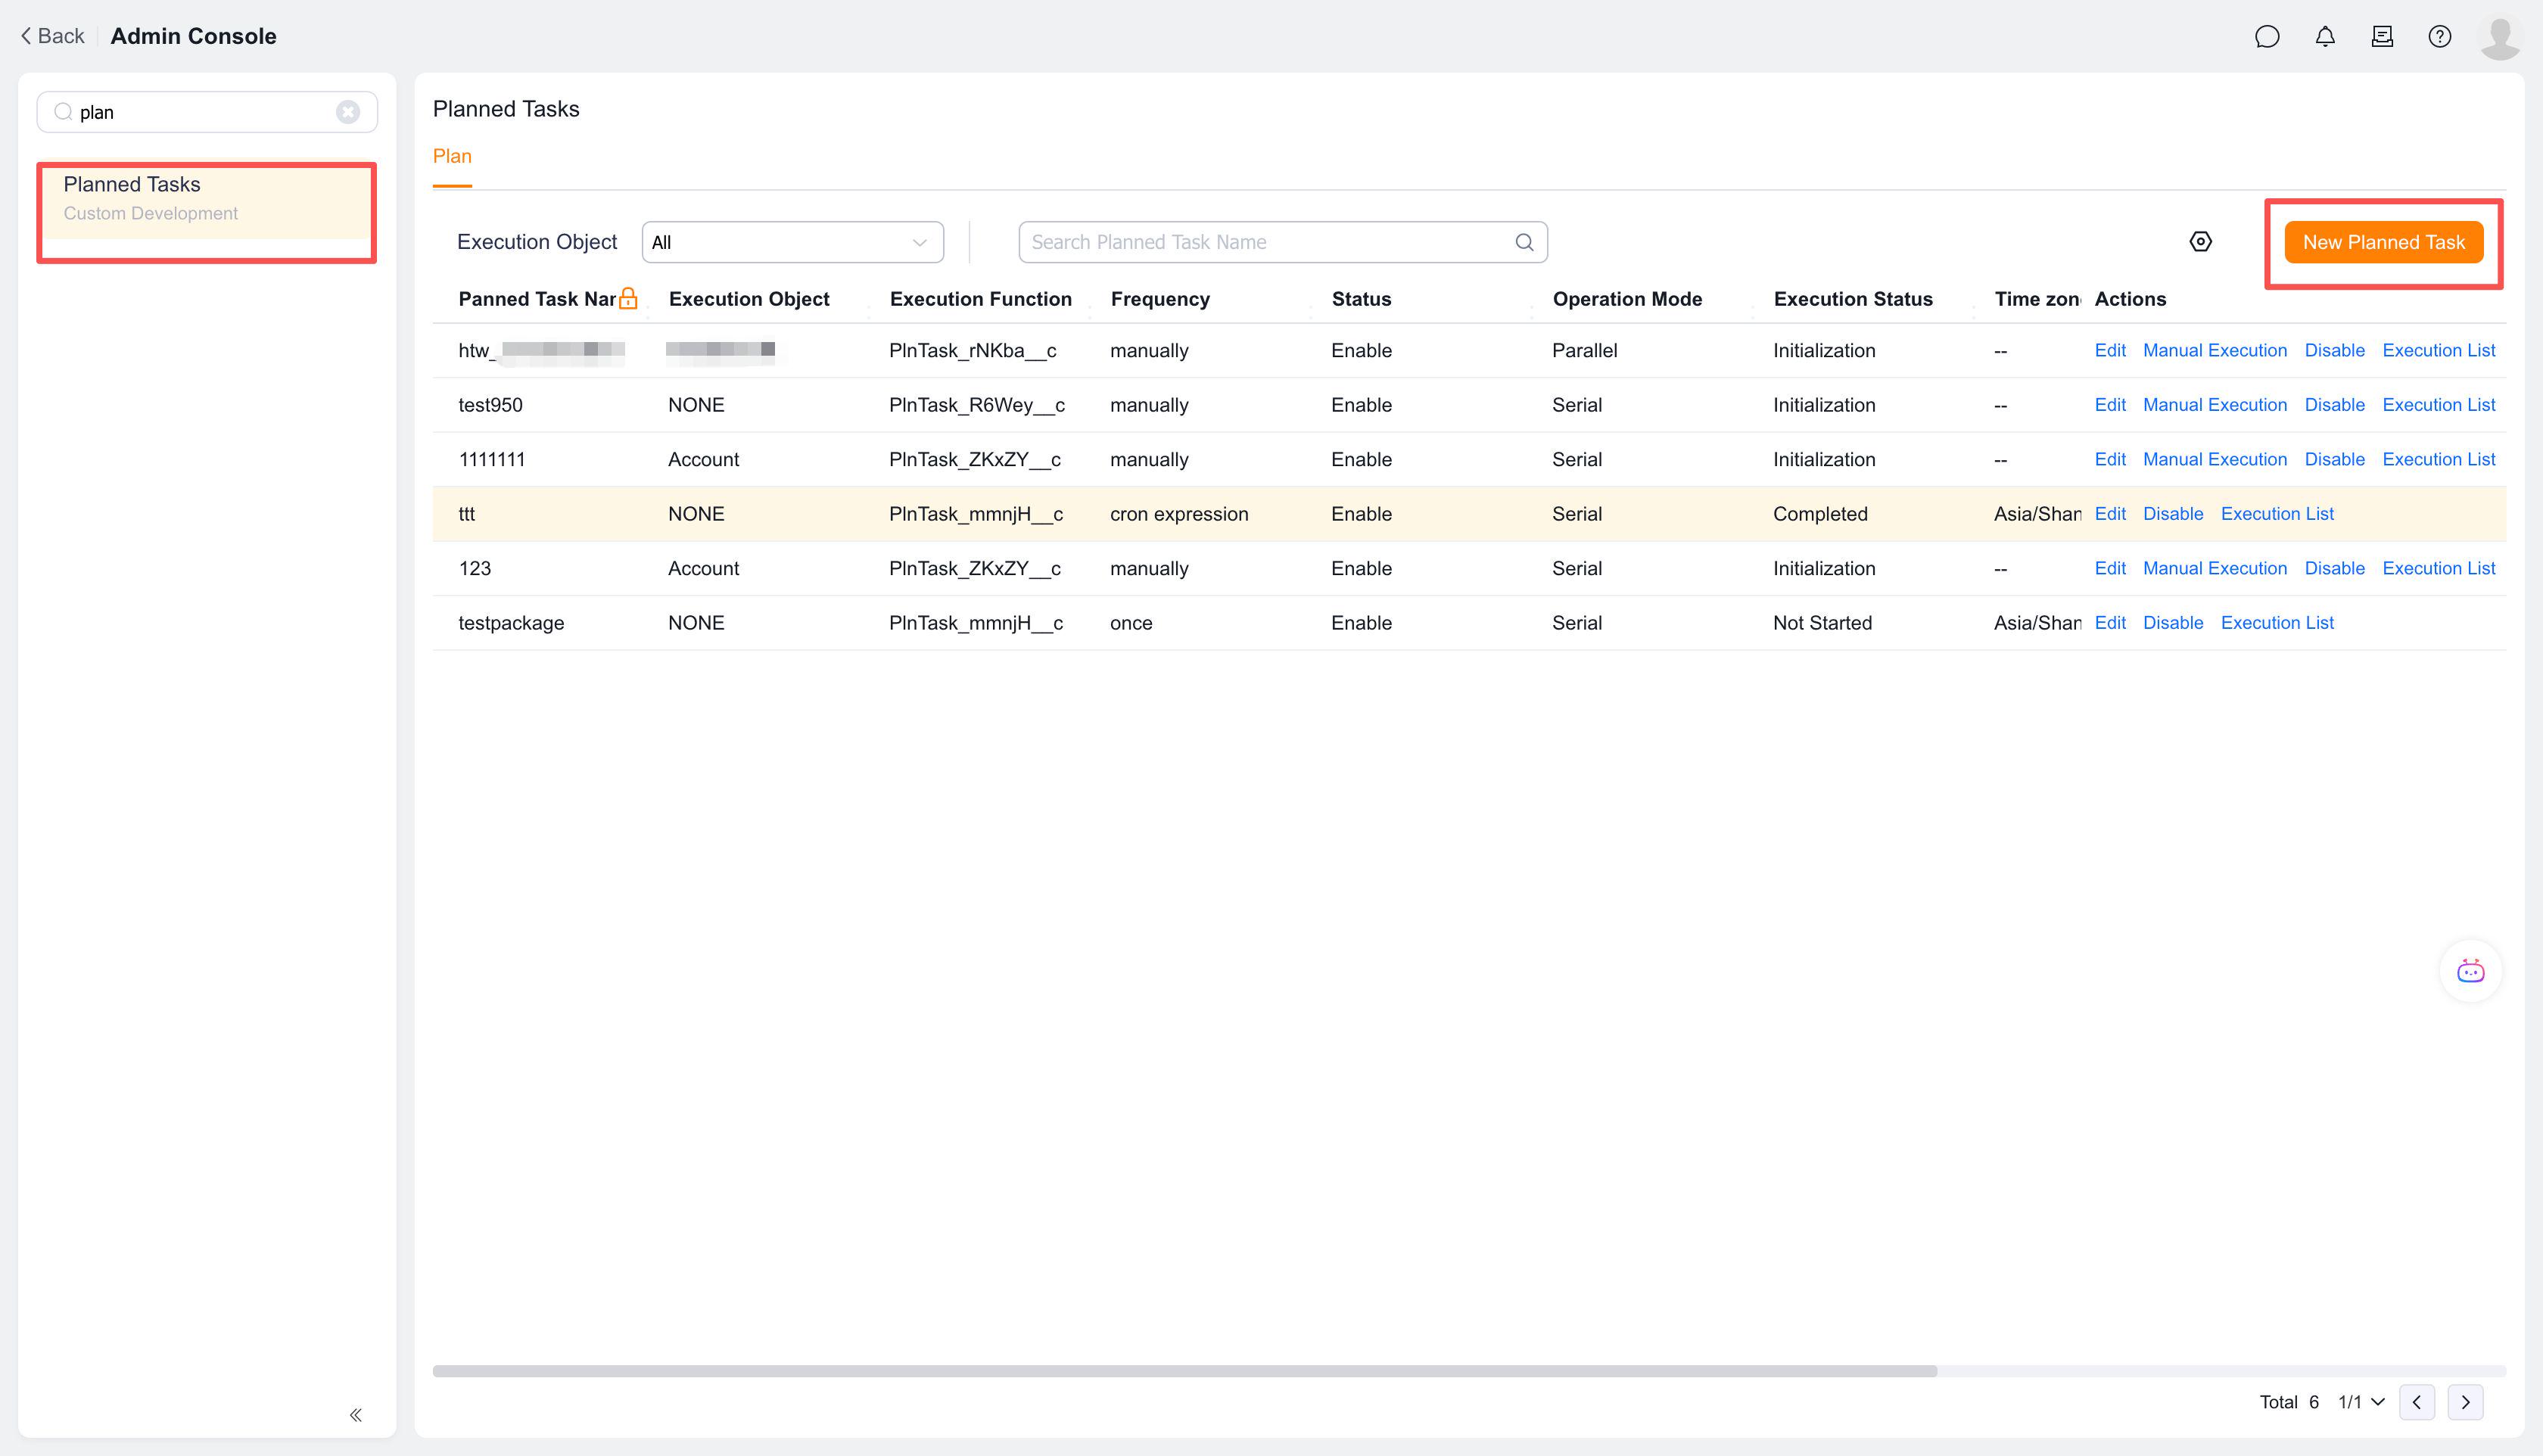This screenshot has height=1456, width=2543.
Task: Run Manual Execution for task 123
Action: 2215,568
